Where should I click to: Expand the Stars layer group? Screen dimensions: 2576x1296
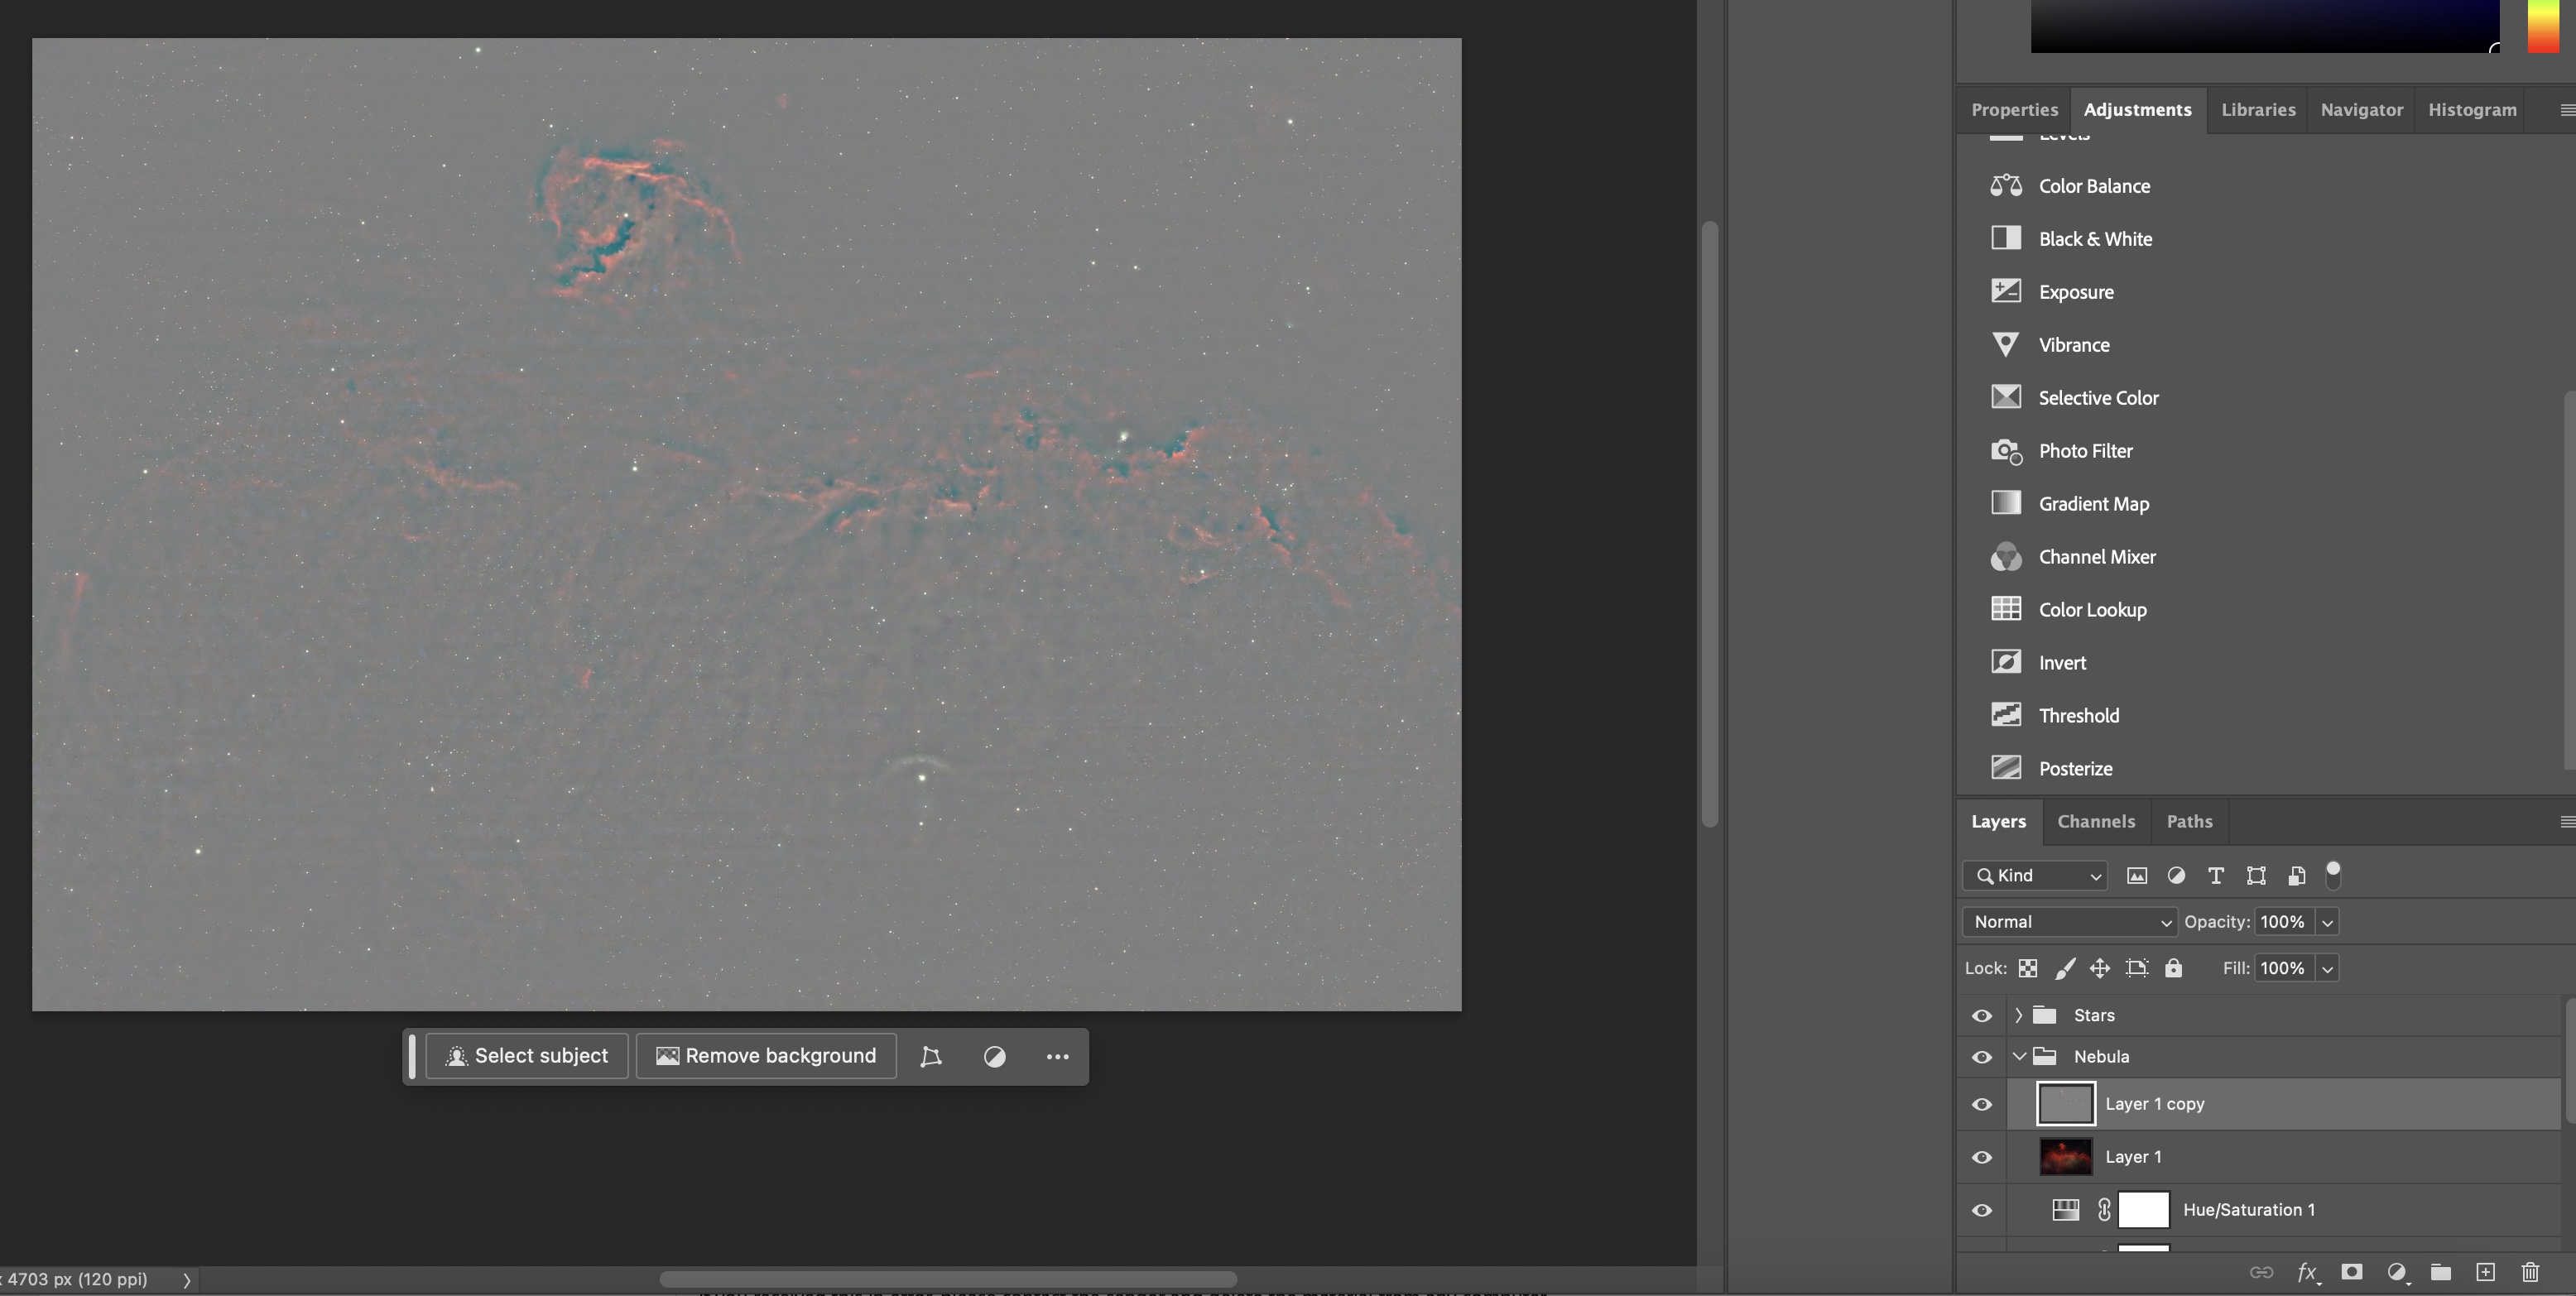[x=2018, y=1015]
